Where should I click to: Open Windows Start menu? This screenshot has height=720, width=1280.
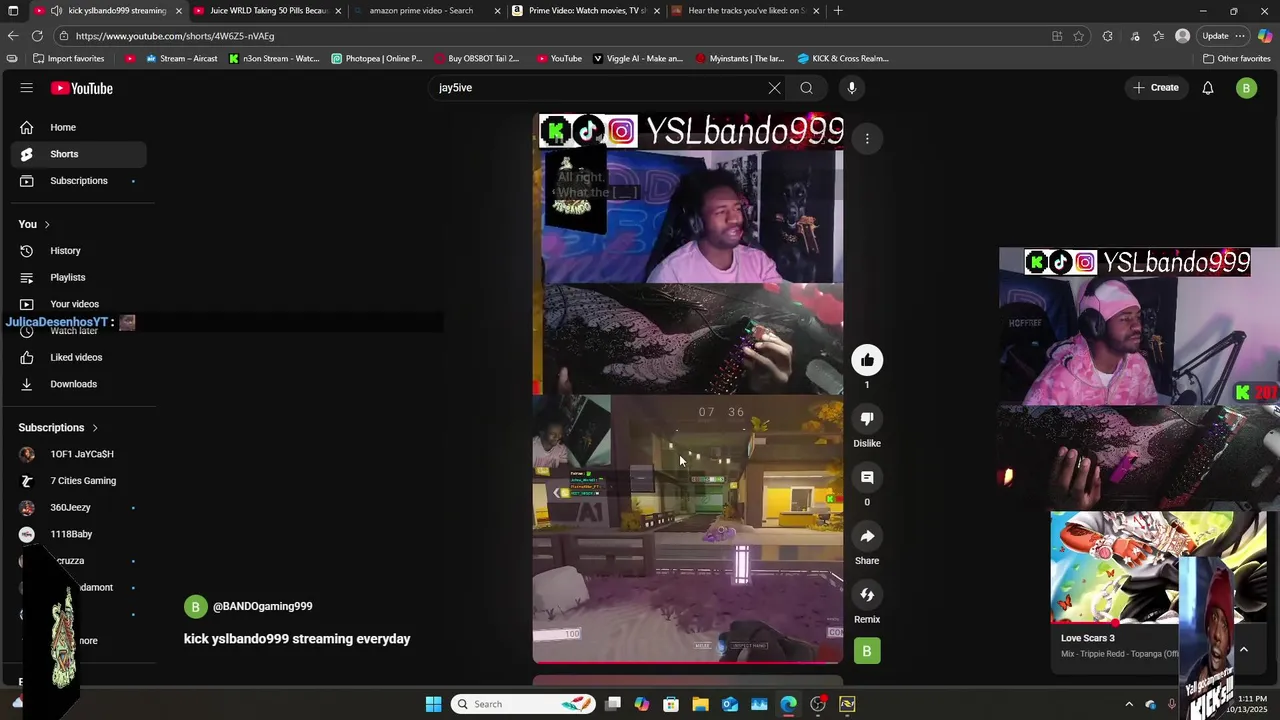434,704
